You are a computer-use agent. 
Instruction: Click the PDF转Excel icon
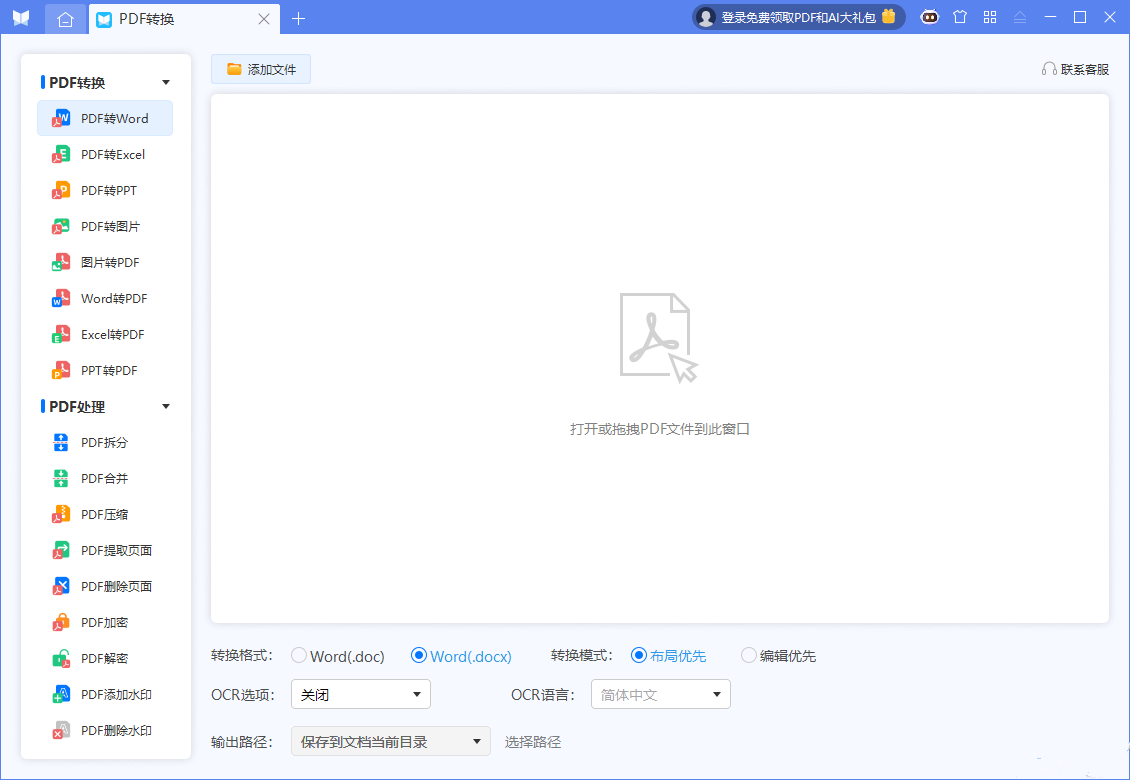(x=61, y=154)
